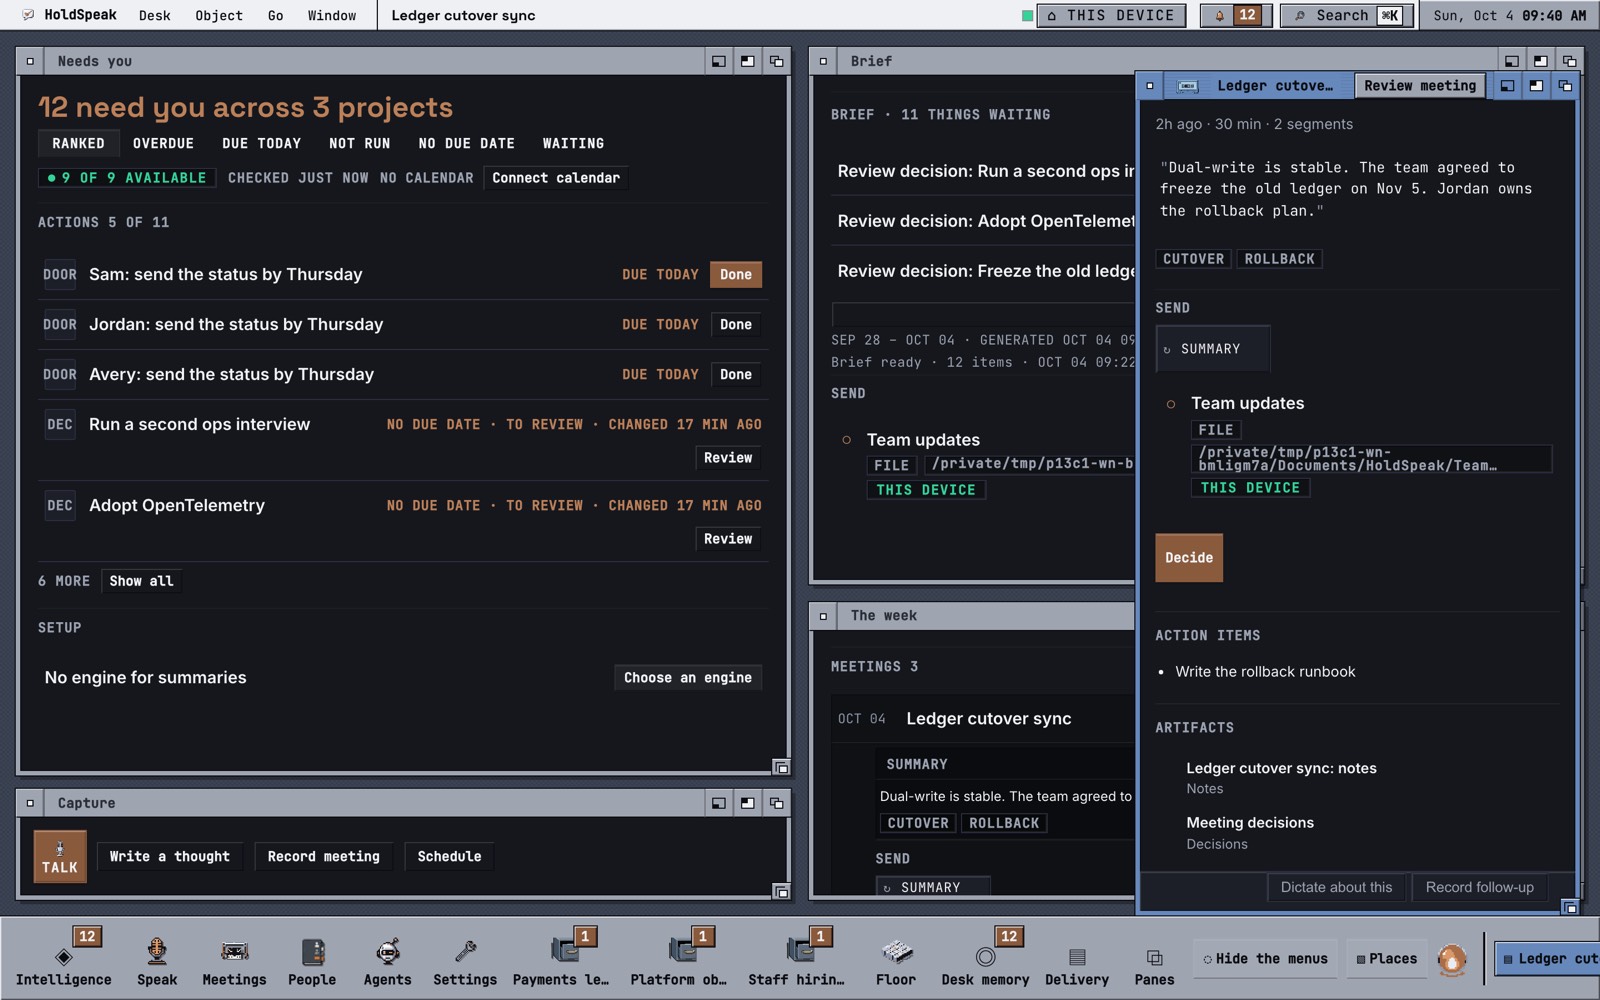1600x1000 pixels.
Task: Select the RANKED filter
Action: pos(79,143)
